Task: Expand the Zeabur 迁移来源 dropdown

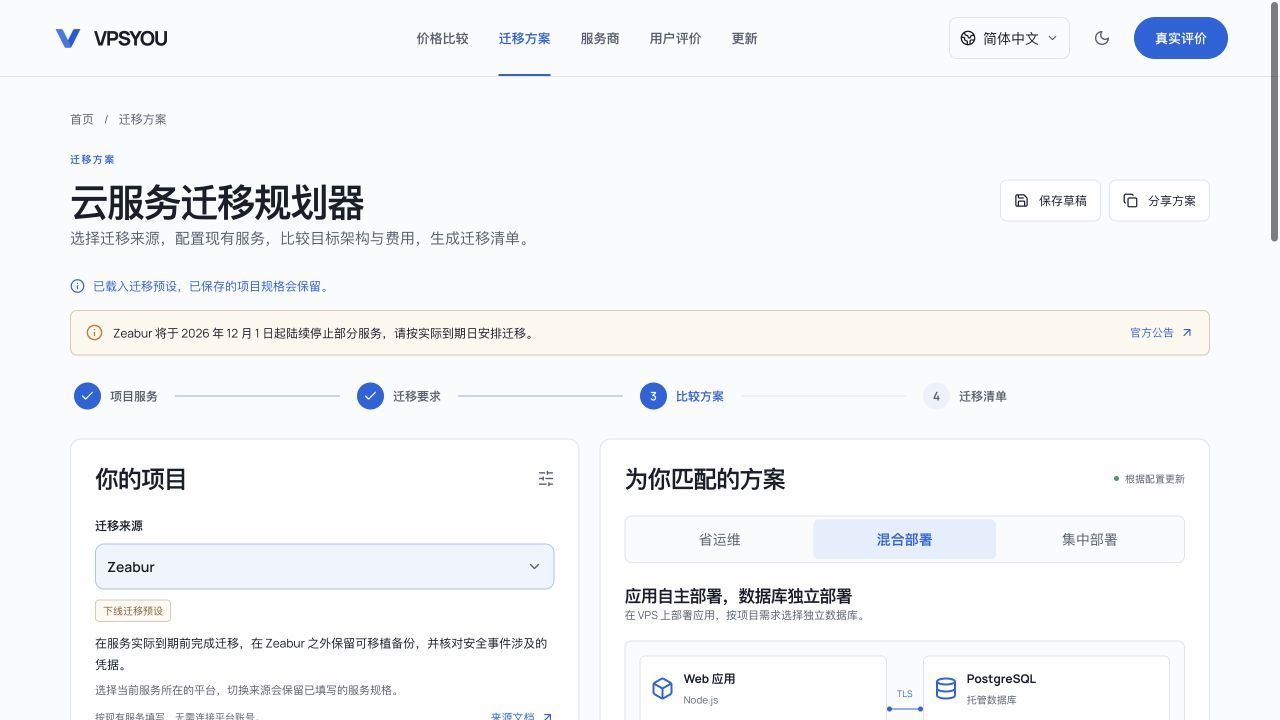Action: 324,567
